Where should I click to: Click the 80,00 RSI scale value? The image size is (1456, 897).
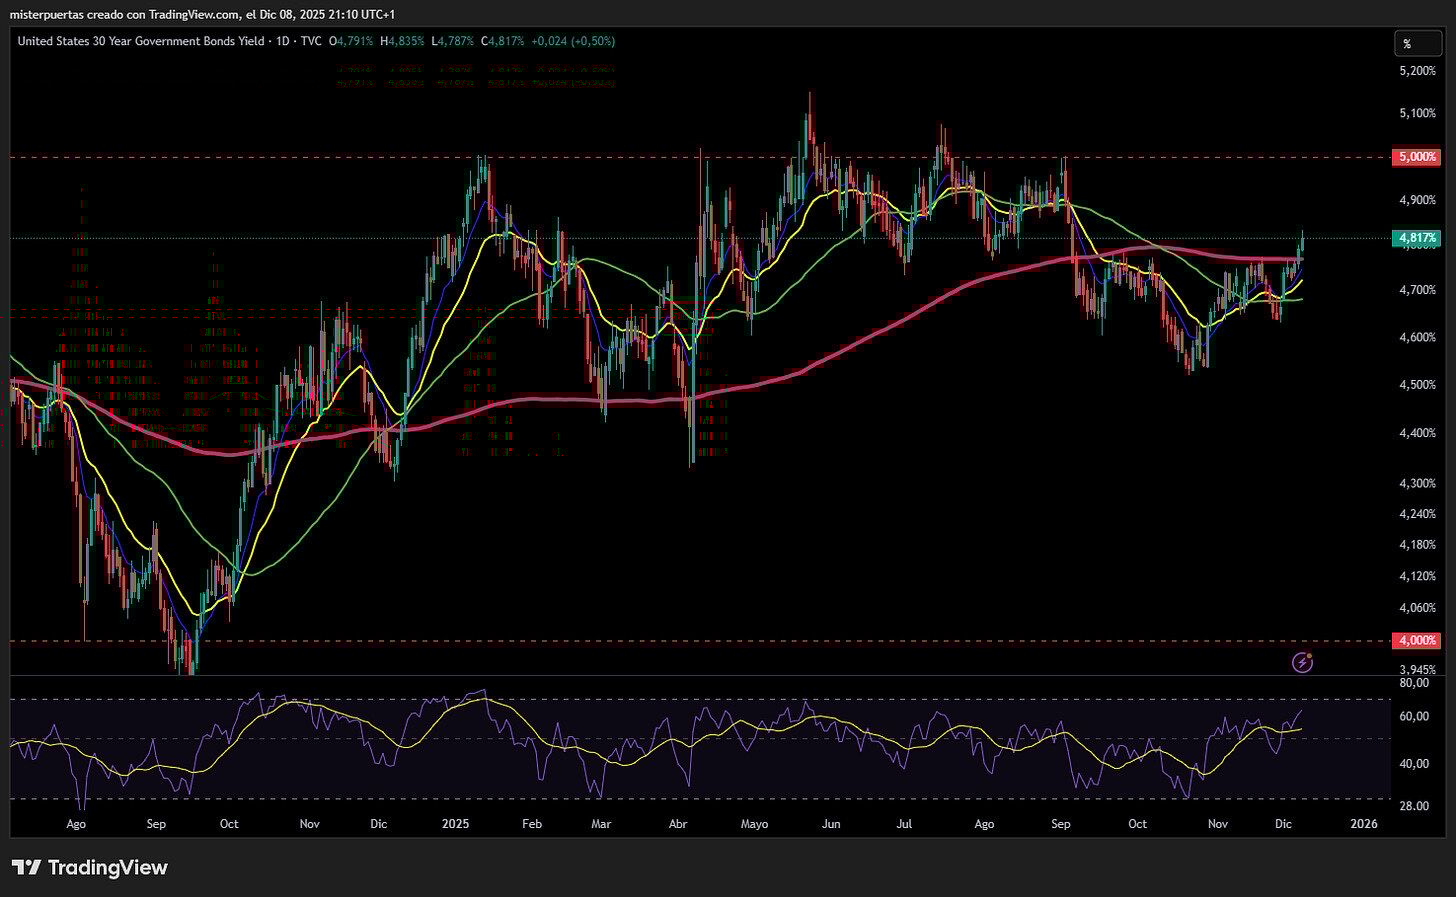tap(1414, 683)
